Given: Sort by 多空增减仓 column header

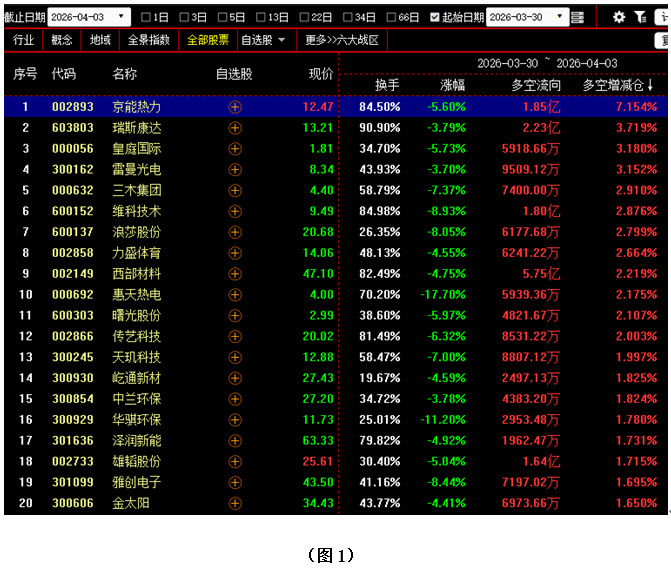Looking at the screenshot, I should pos(618,85).
